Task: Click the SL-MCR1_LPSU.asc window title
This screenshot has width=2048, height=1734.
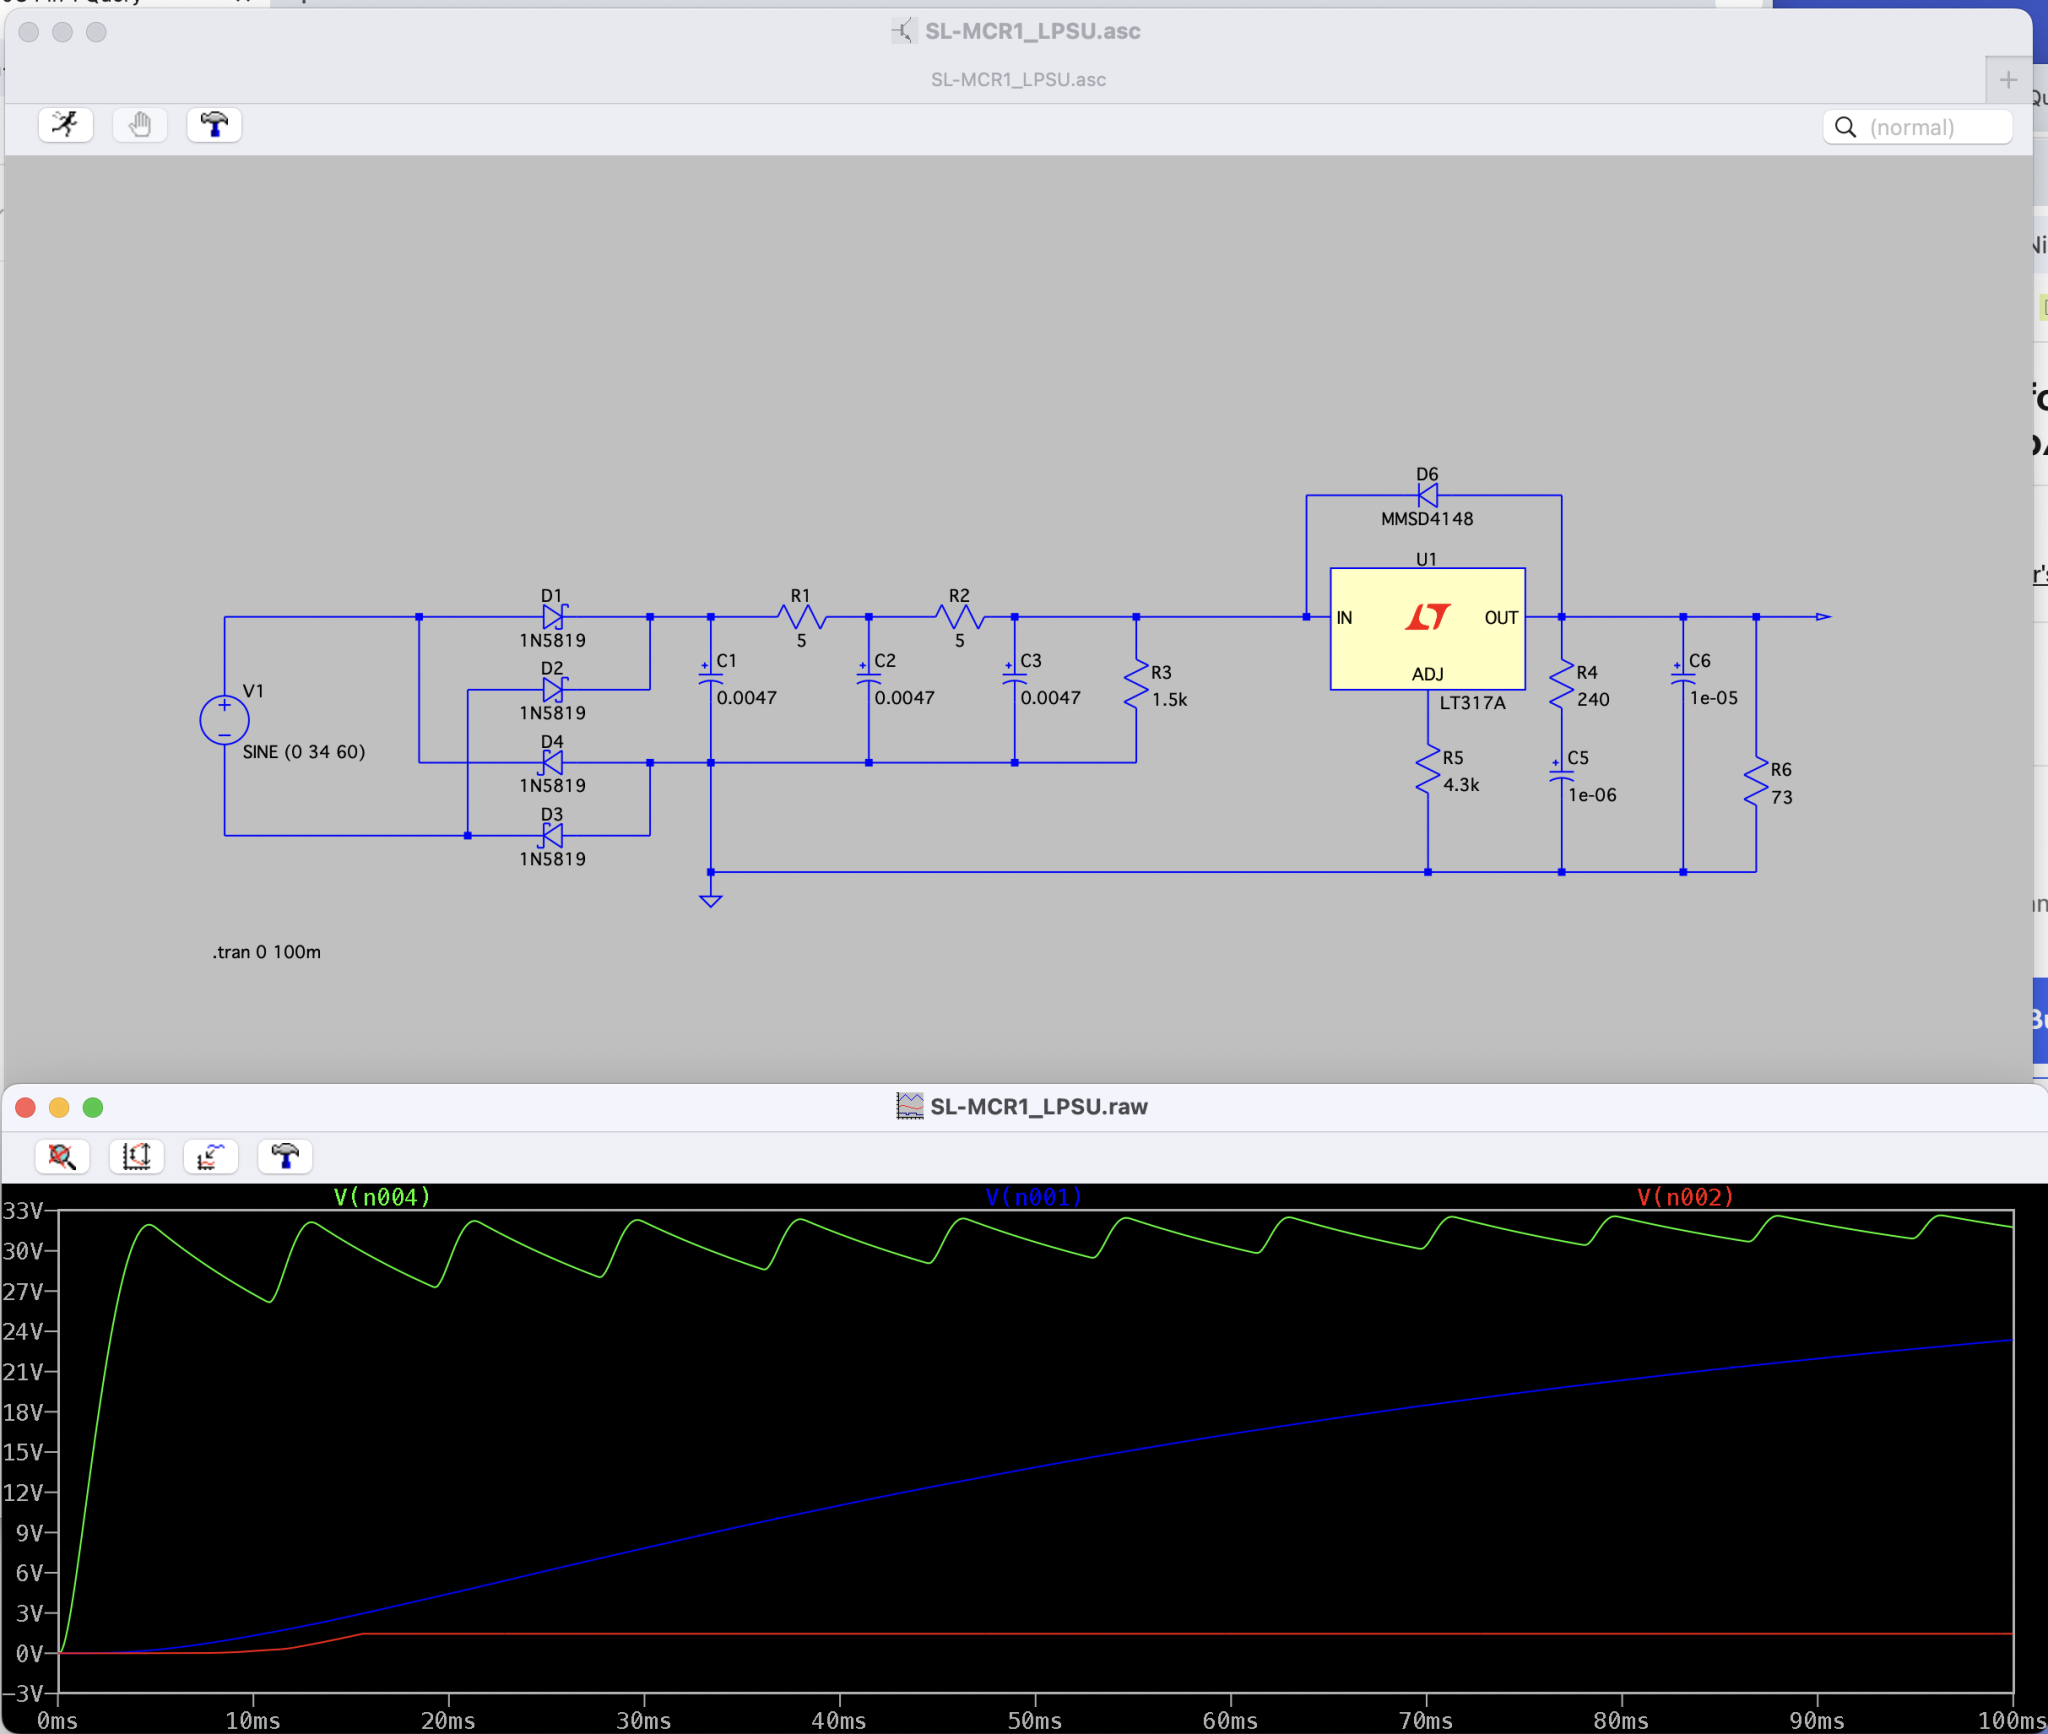Action: (1032, 31)
